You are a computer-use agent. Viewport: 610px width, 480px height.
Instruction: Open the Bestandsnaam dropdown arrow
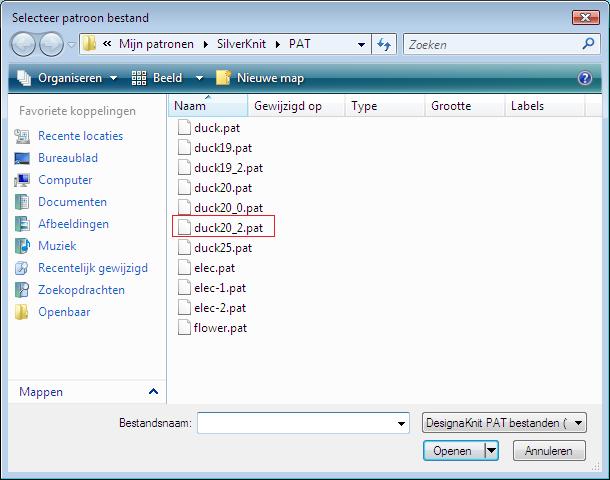coord(401,423)
